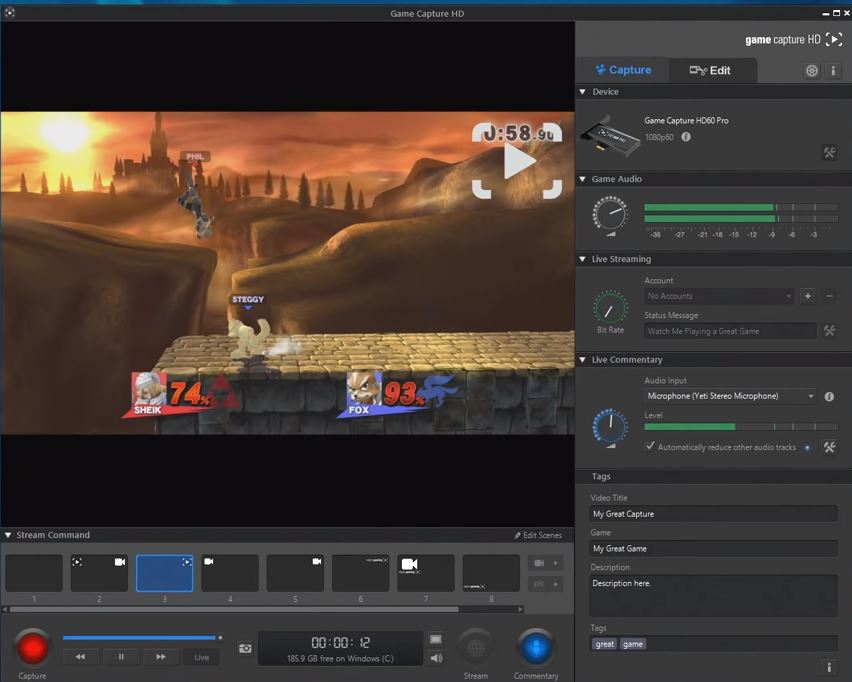Click the Status Message field
The height and width of the screenshot is (682, 852).
[730, 331]
